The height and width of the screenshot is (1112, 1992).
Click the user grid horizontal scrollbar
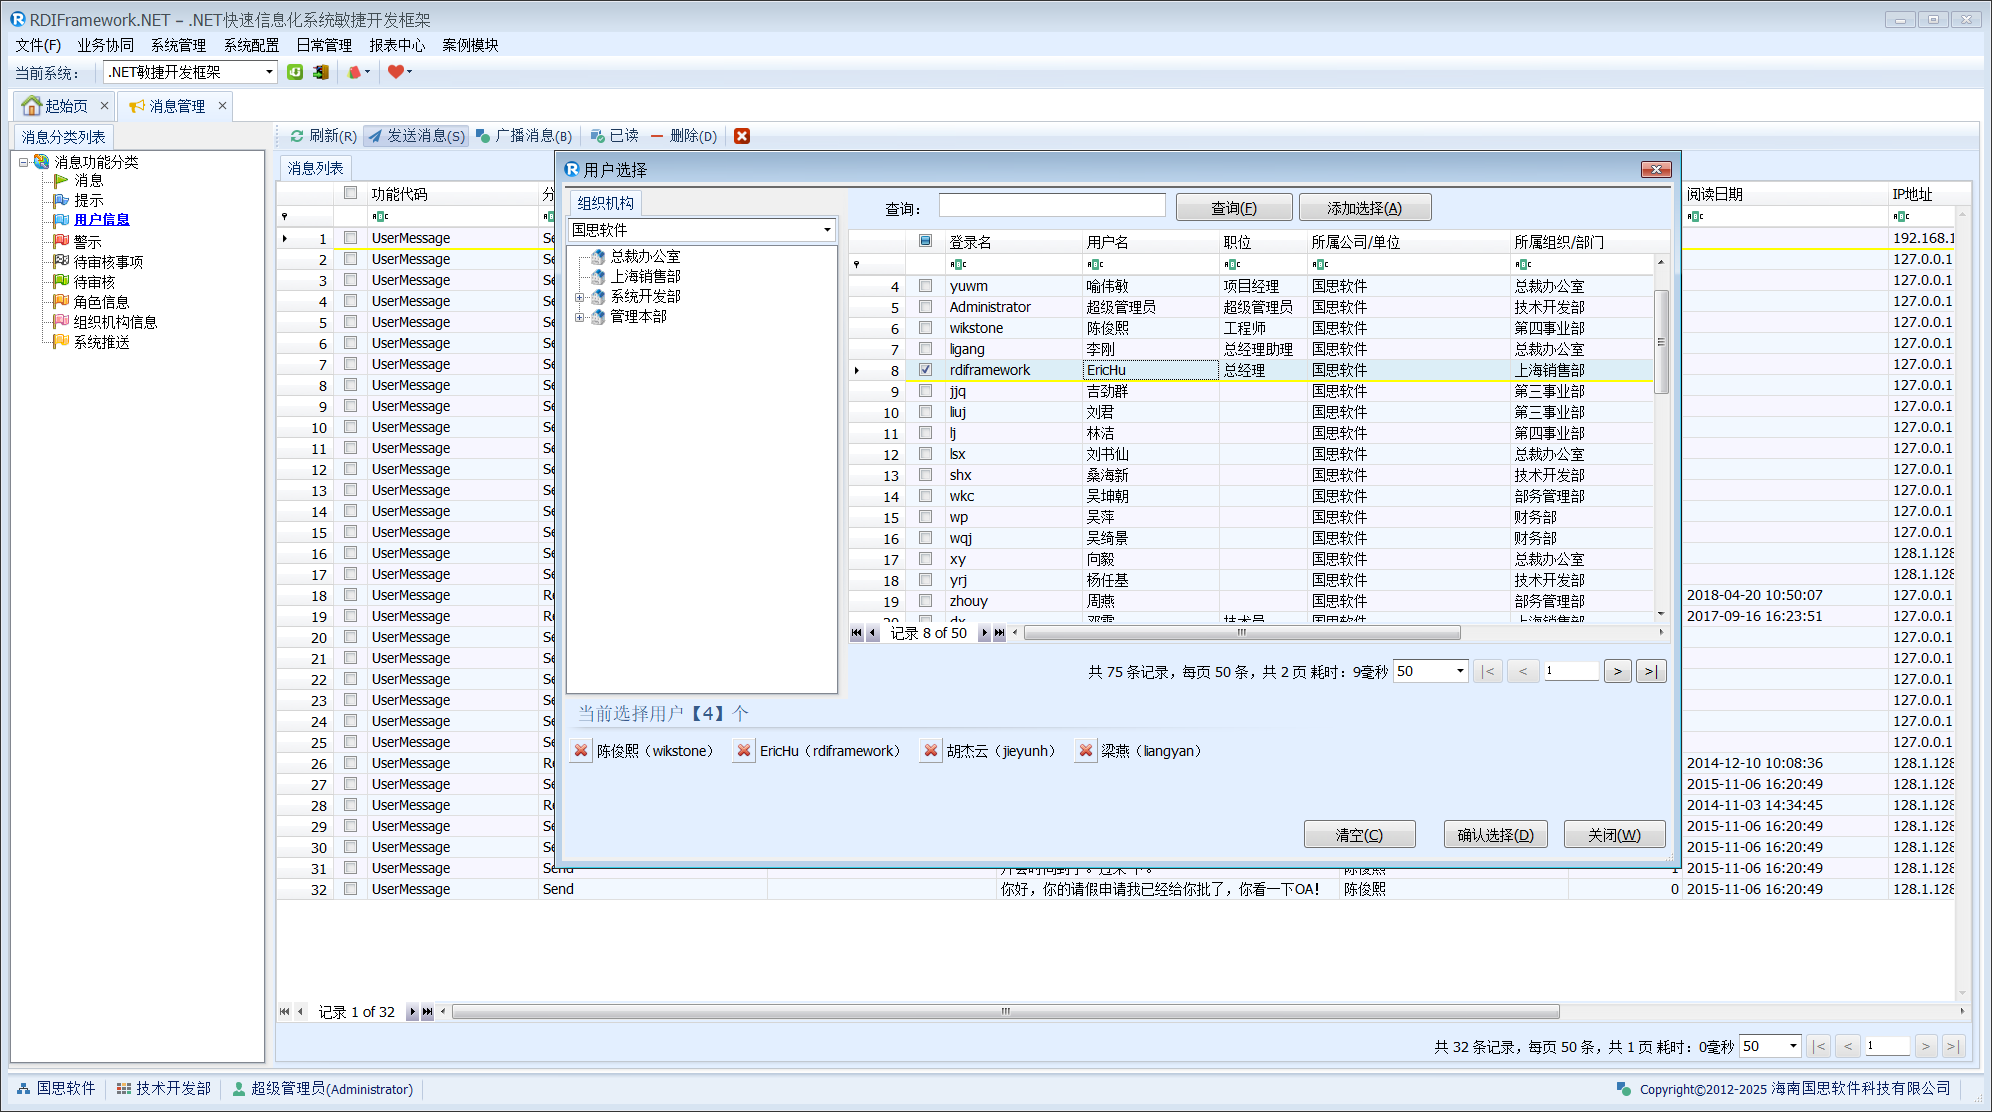(1241, 633)
